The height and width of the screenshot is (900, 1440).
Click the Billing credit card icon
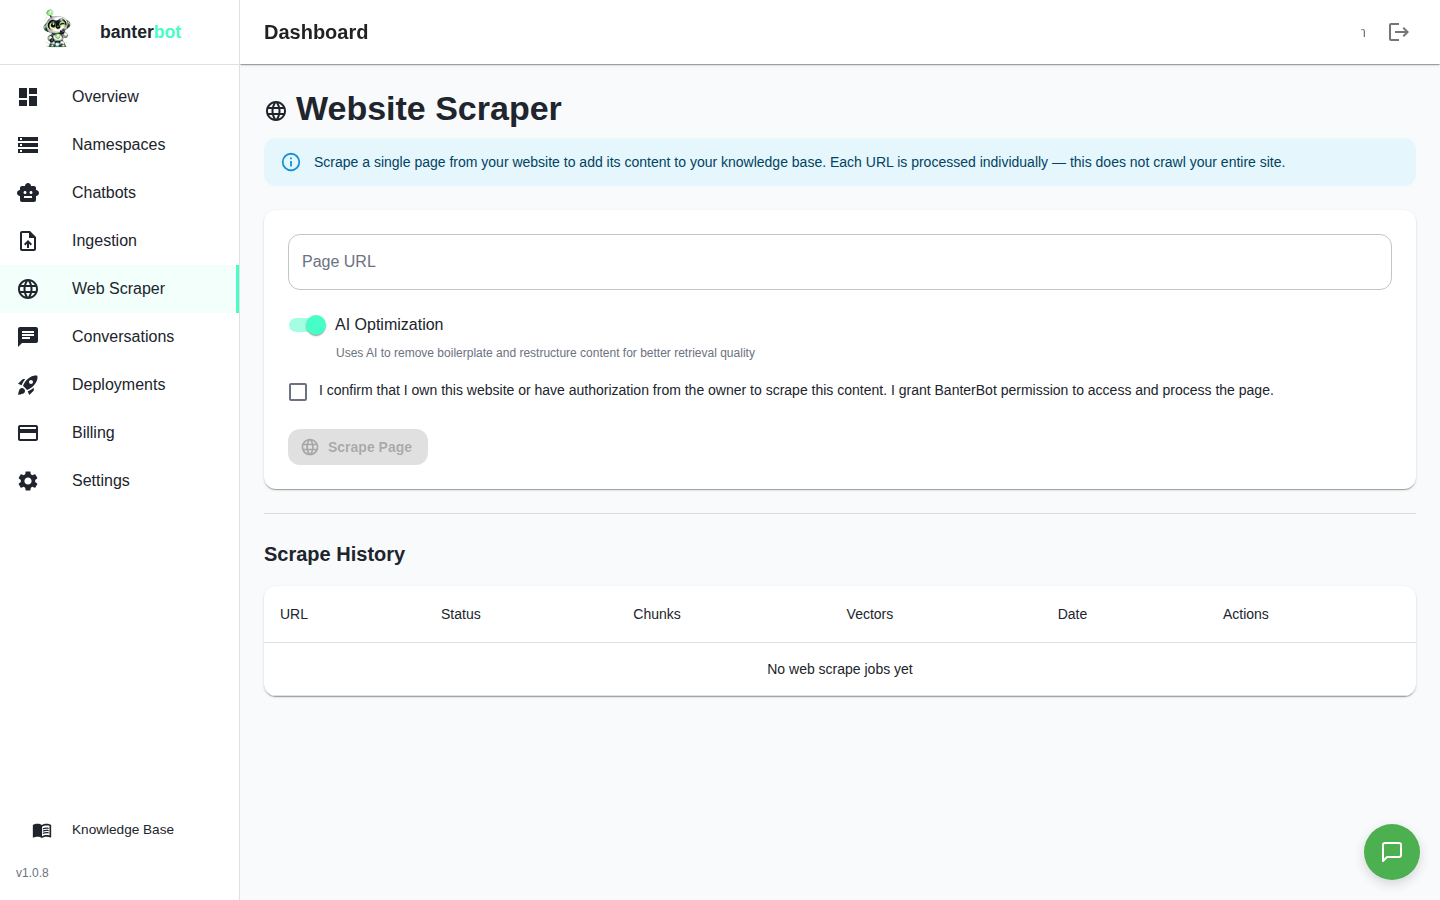[x=28, y=433]
